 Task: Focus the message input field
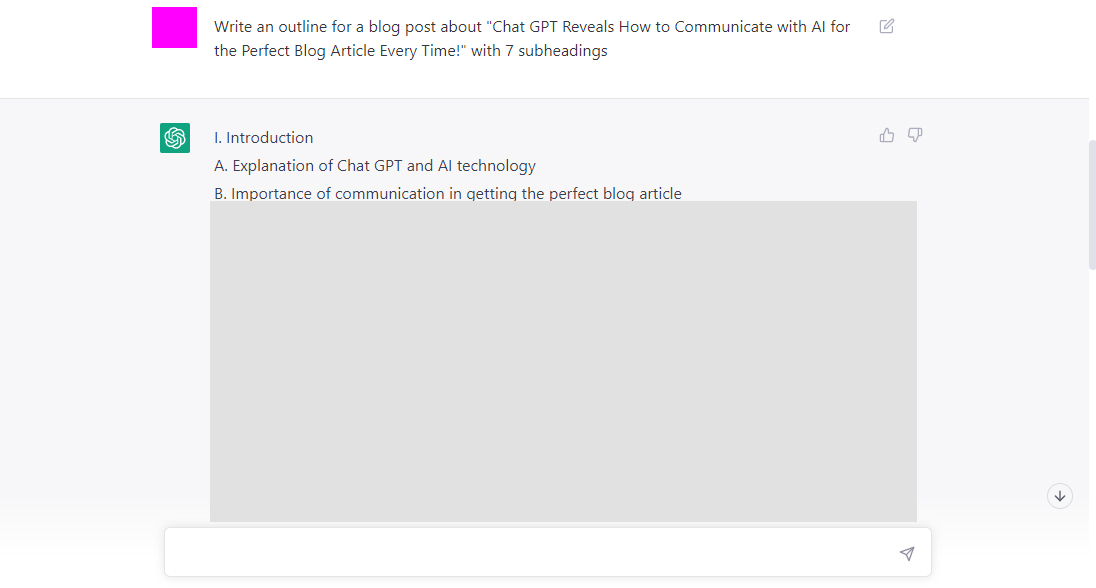pyautogui.click(x=530, y=553)
